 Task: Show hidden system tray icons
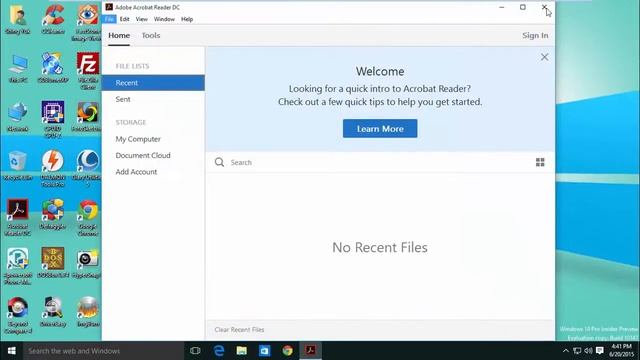tap(566, 351)
